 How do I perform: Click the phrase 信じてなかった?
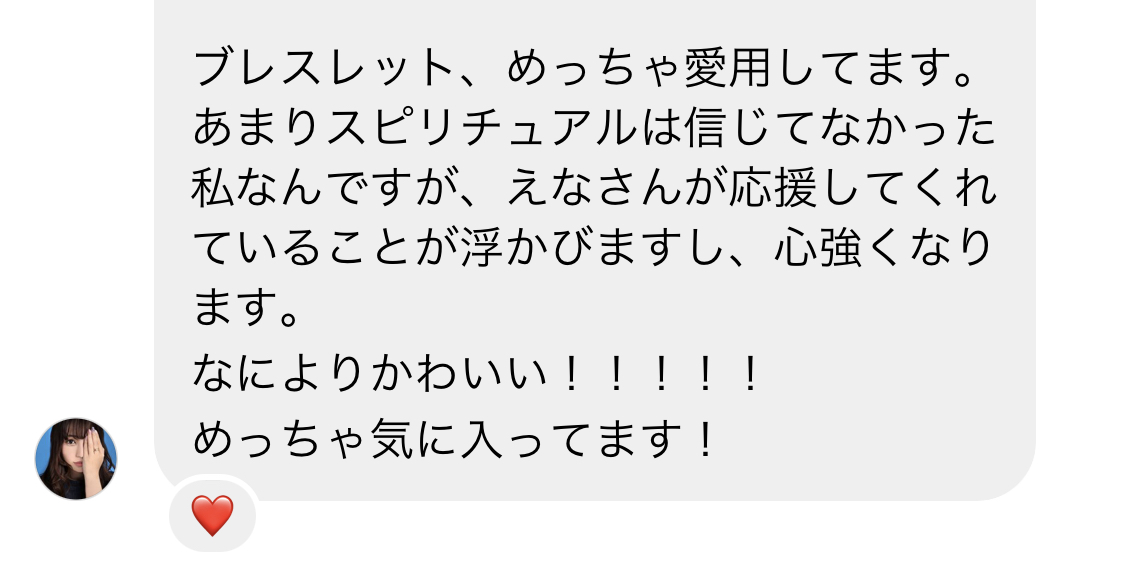click(x=839, y=129)
